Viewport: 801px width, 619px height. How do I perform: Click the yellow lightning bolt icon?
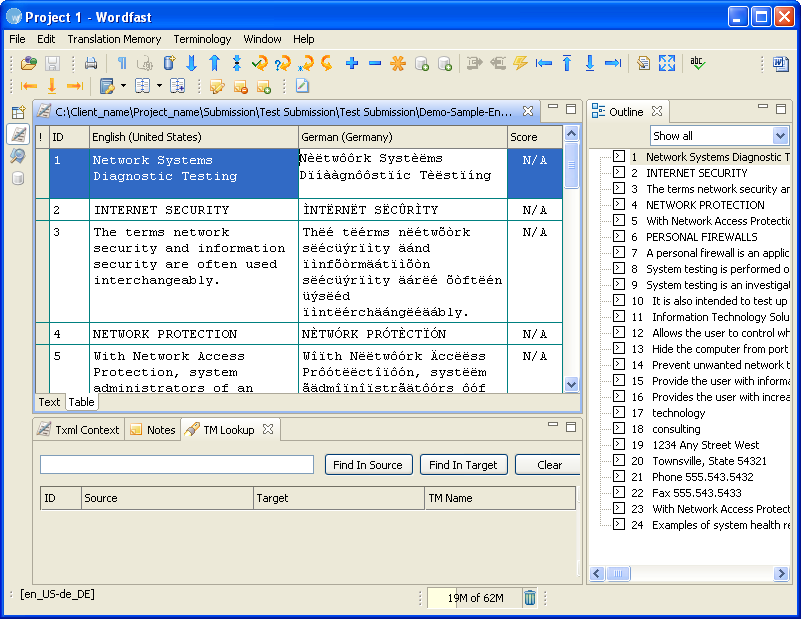(520, 63)
